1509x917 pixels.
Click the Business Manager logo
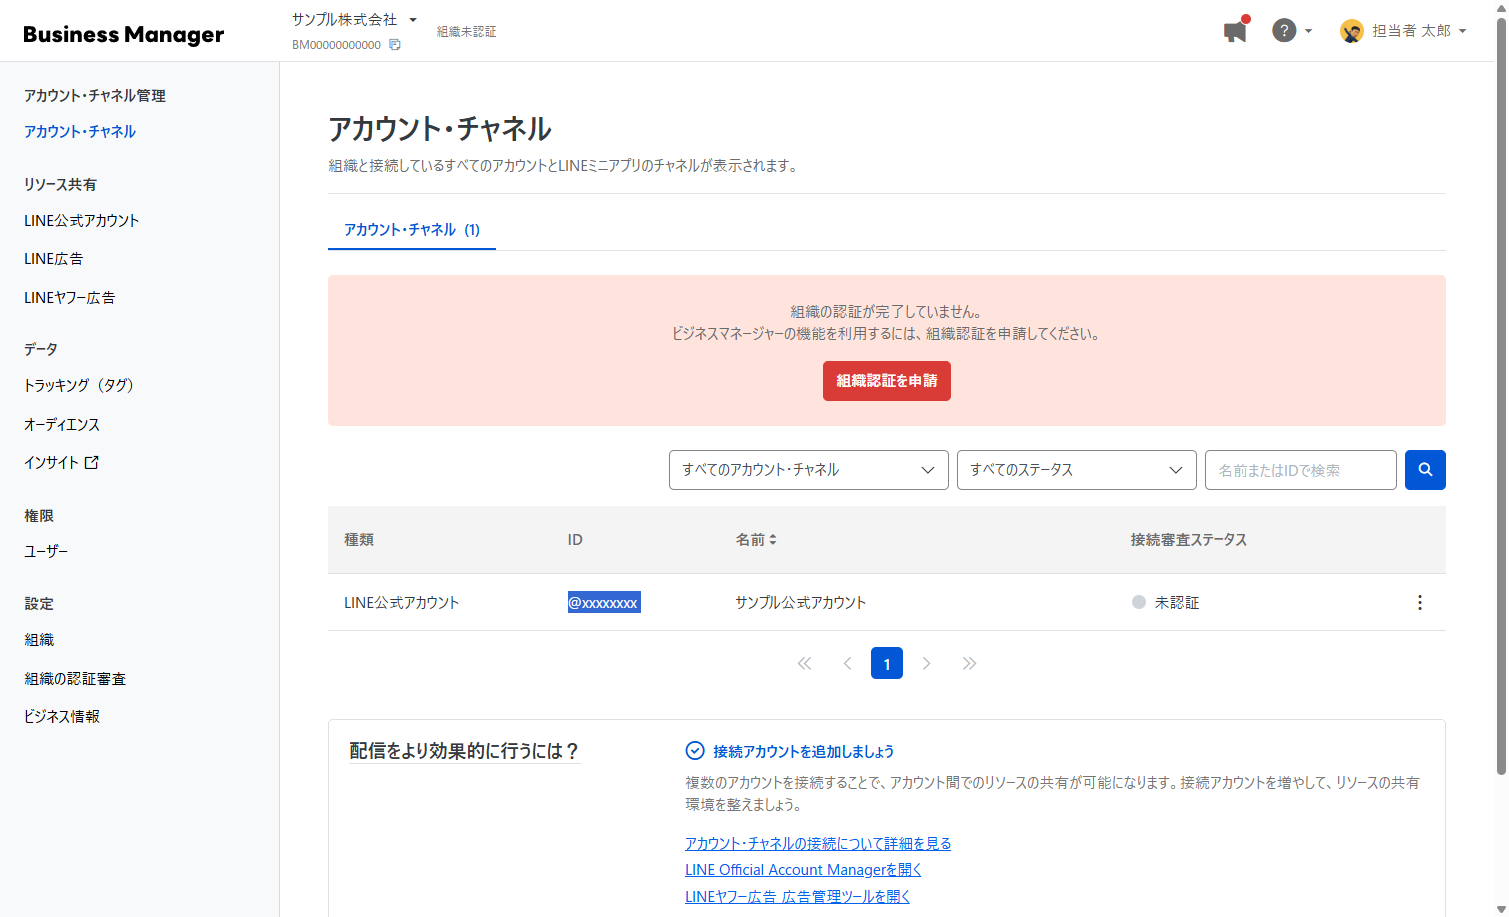click(124, 34)
